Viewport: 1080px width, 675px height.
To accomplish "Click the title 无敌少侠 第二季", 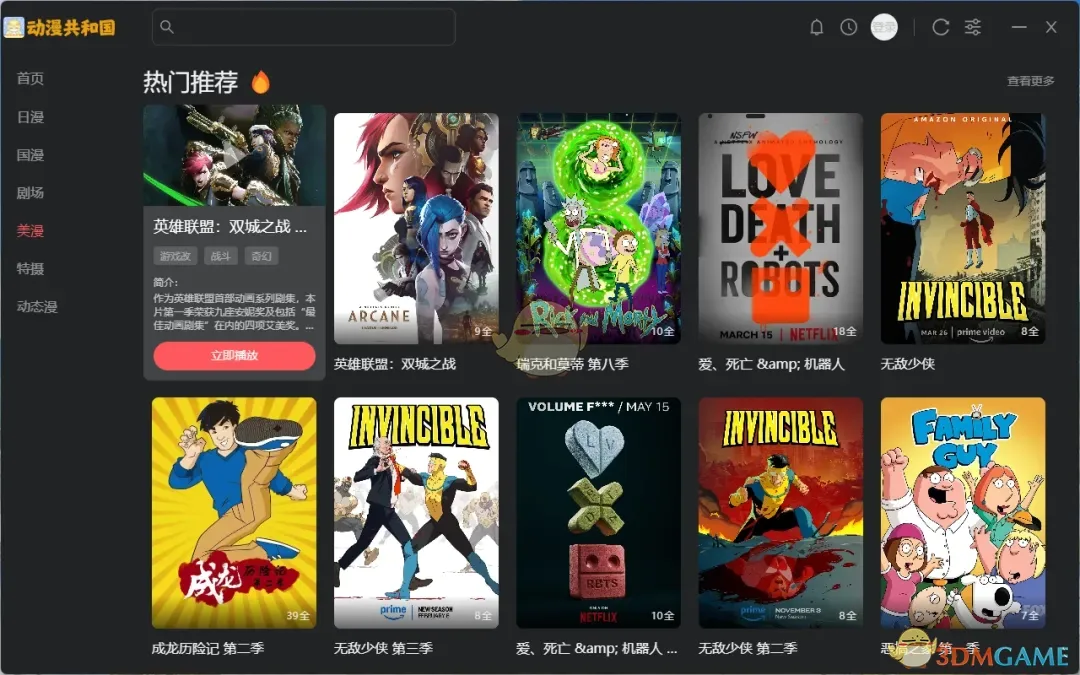I will (748, 648).
